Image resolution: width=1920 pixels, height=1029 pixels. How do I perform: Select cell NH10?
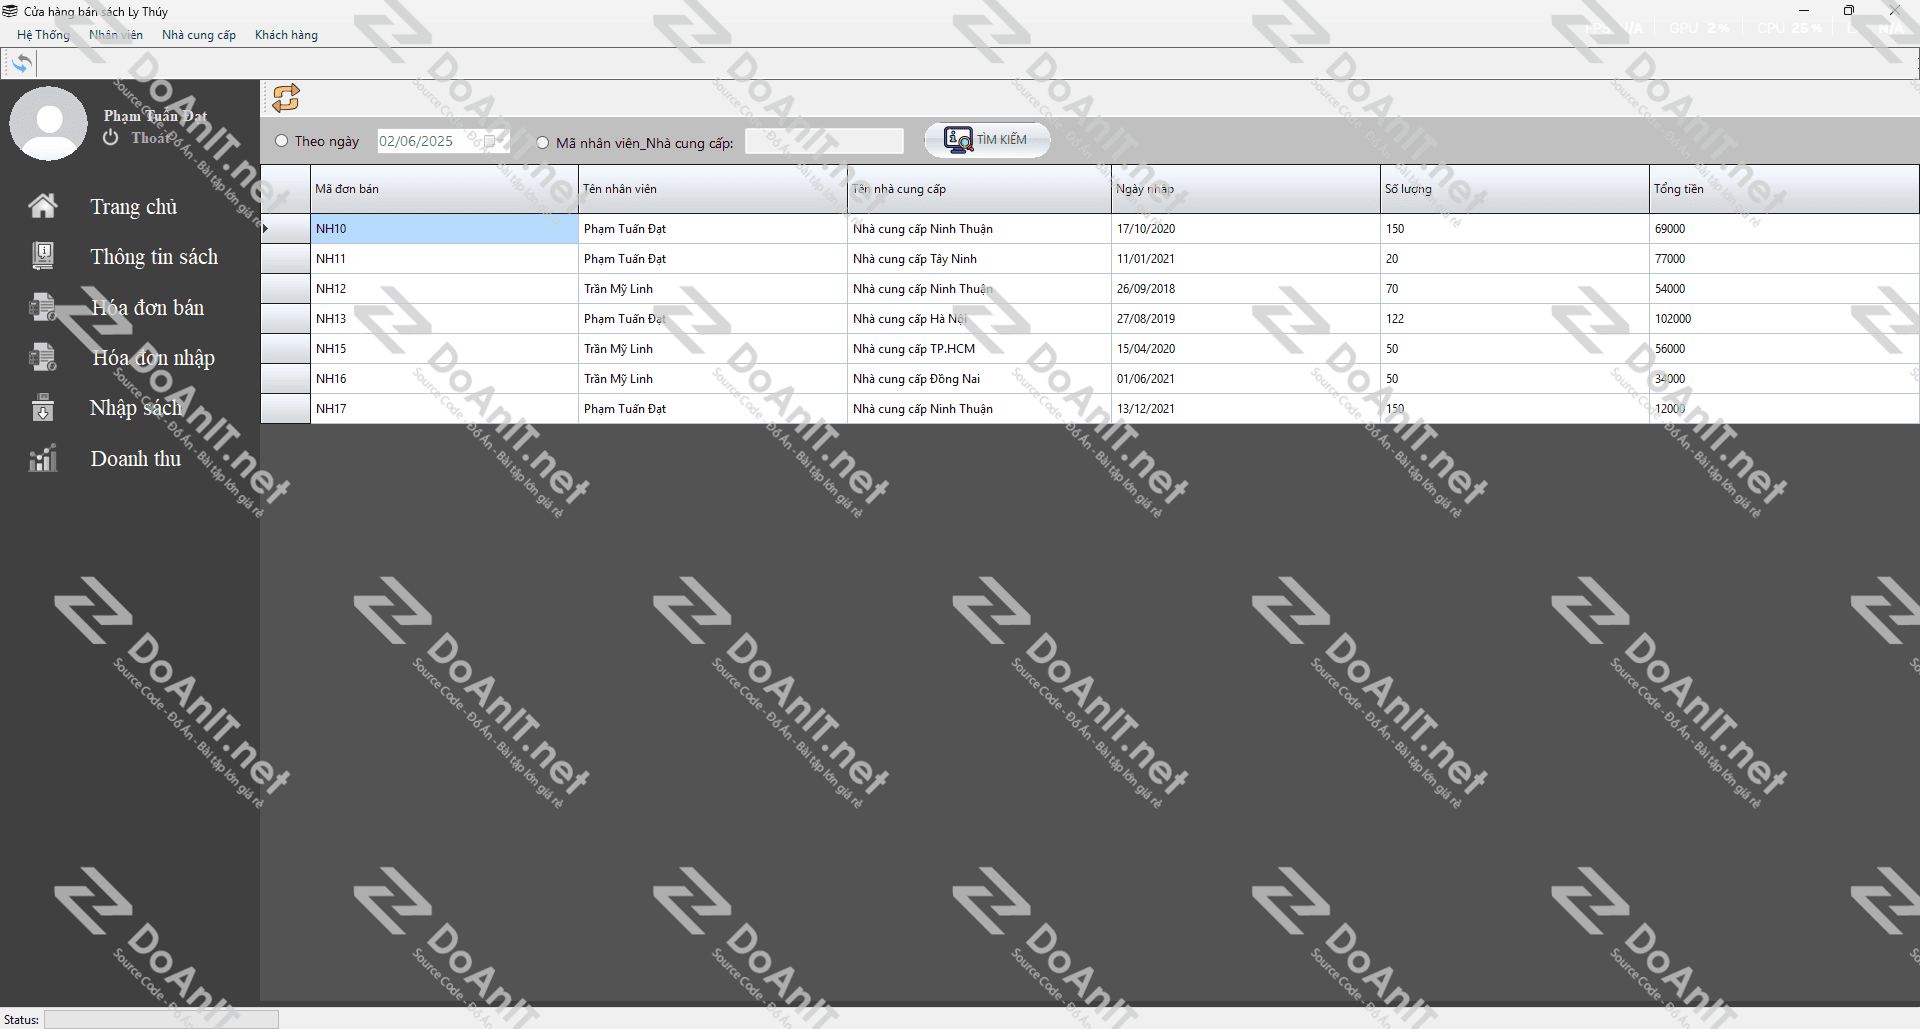[444, 229]
